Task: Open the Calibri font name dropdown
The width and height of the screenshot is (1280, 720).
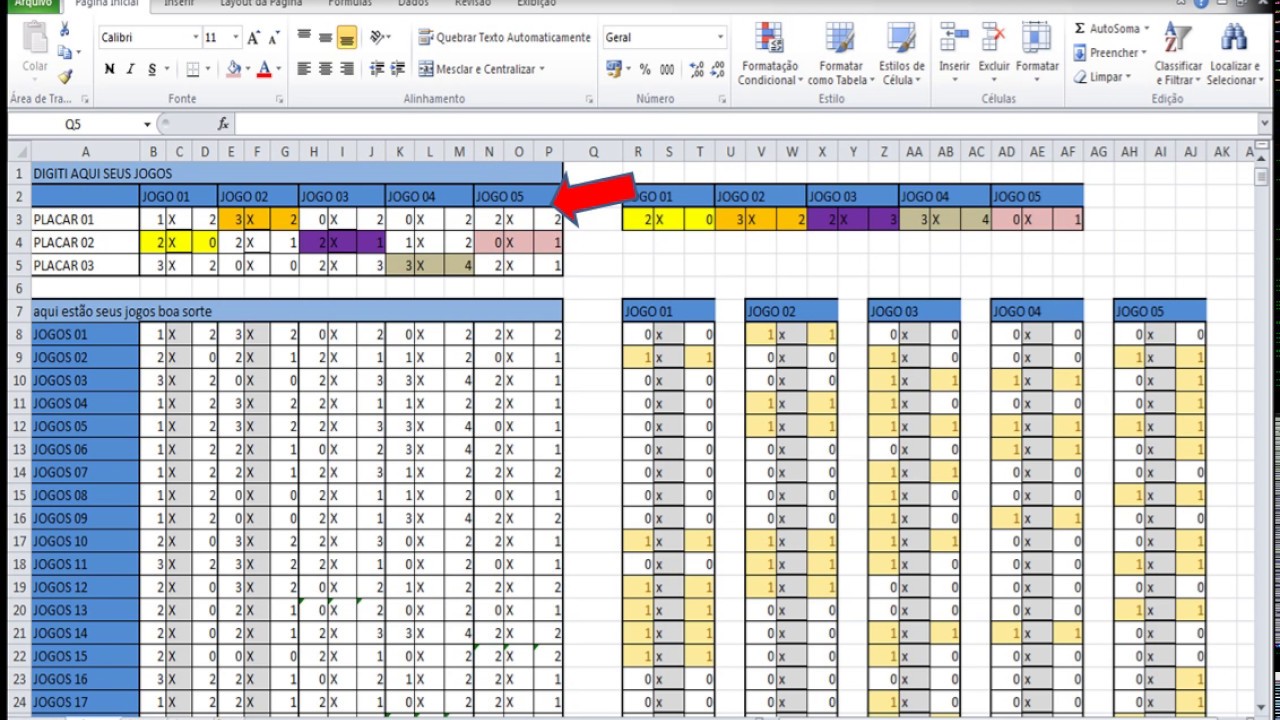Action: click(195, 38)
